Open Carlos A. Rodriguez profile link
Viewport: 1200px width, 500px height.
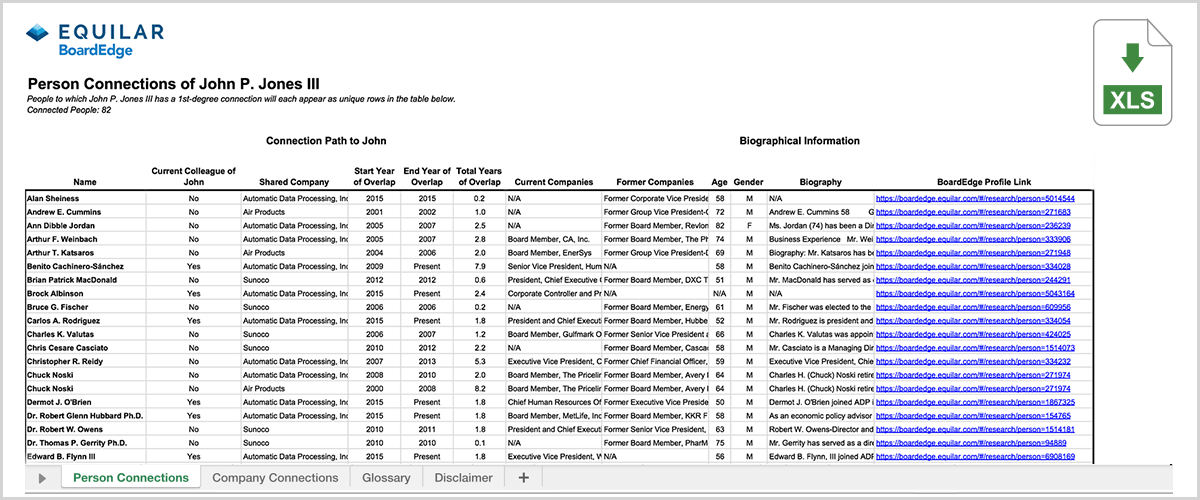click(x=973, y=321)
